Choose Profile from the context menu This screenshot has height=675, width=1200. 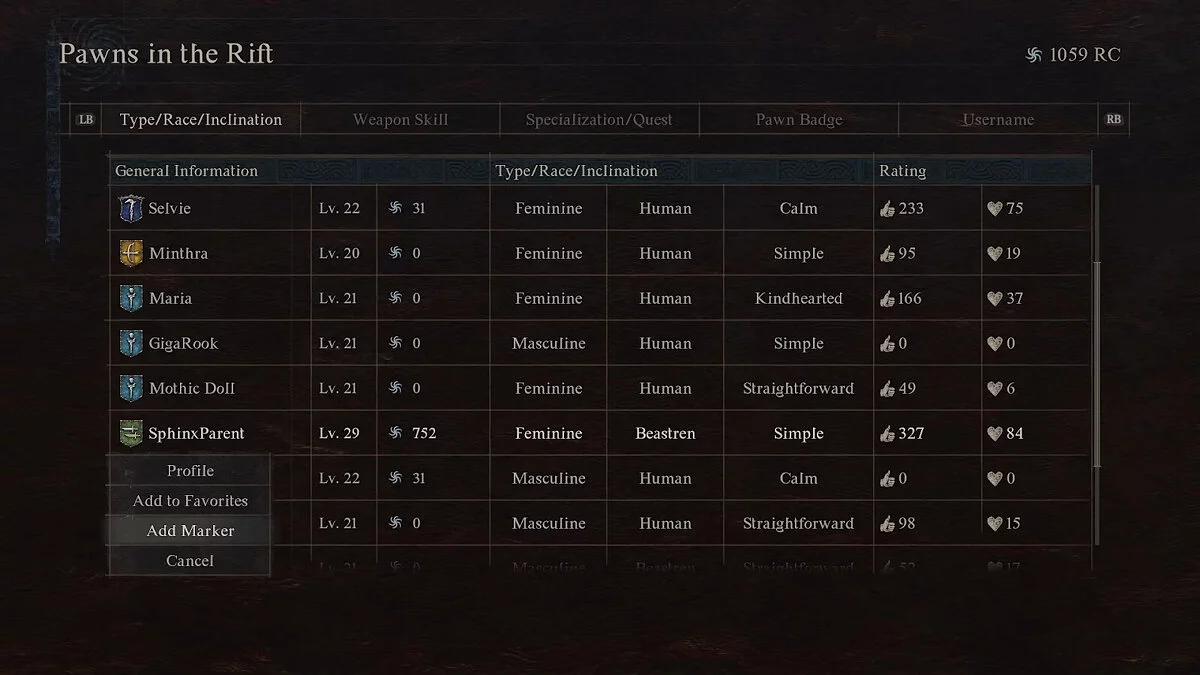(190, 471)
